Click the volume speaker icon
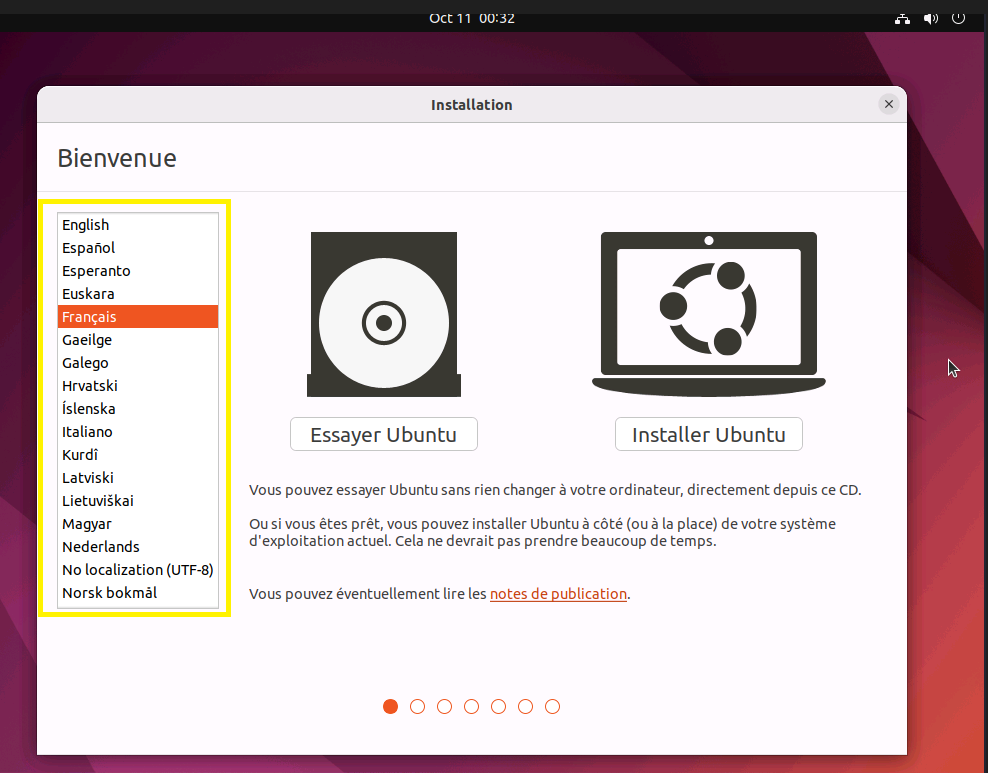 point(930,18)
